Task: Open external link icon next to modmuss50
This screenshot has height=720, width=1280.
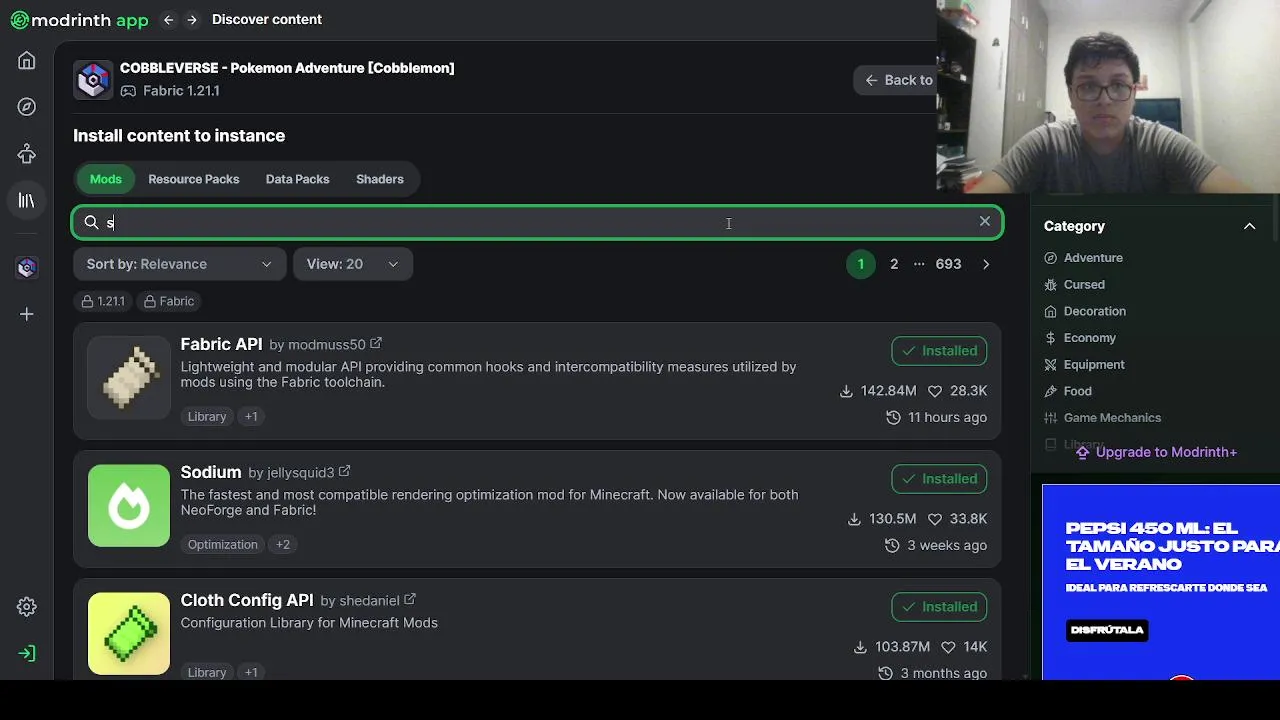Action: 376,344
